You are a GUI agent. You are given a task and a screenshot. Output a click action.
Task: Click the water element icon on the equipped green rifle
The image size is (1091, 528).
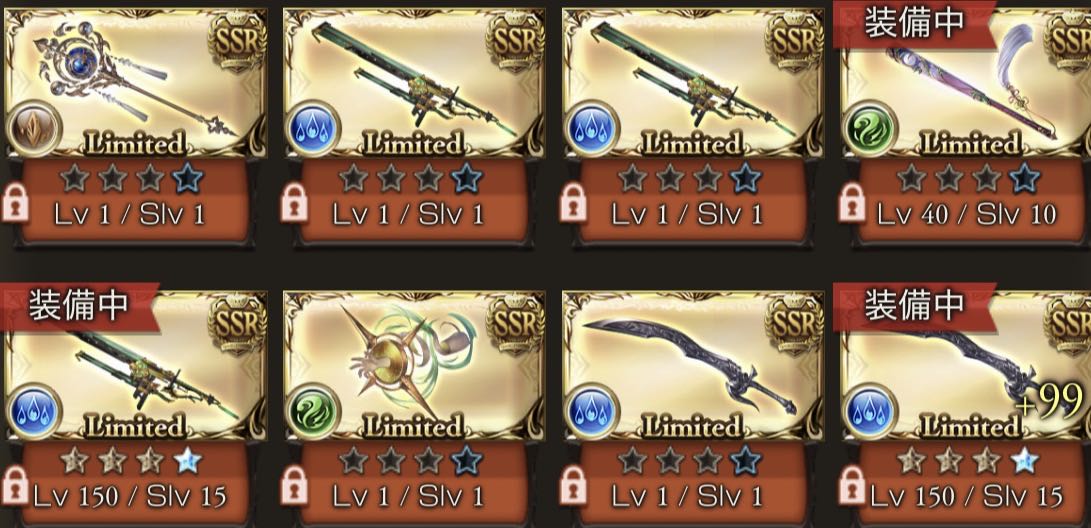(x=34, y=411)
